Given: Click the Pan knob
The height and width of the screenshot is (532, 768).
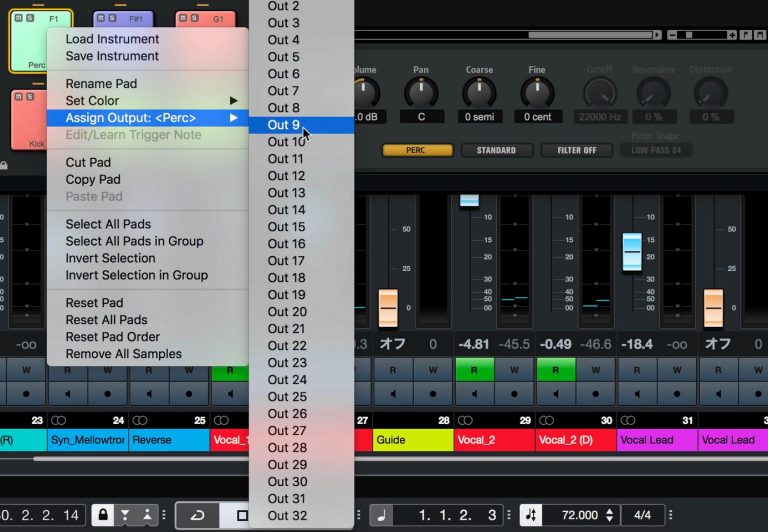Looking at the screenshot, I should (x=421, y=93).
